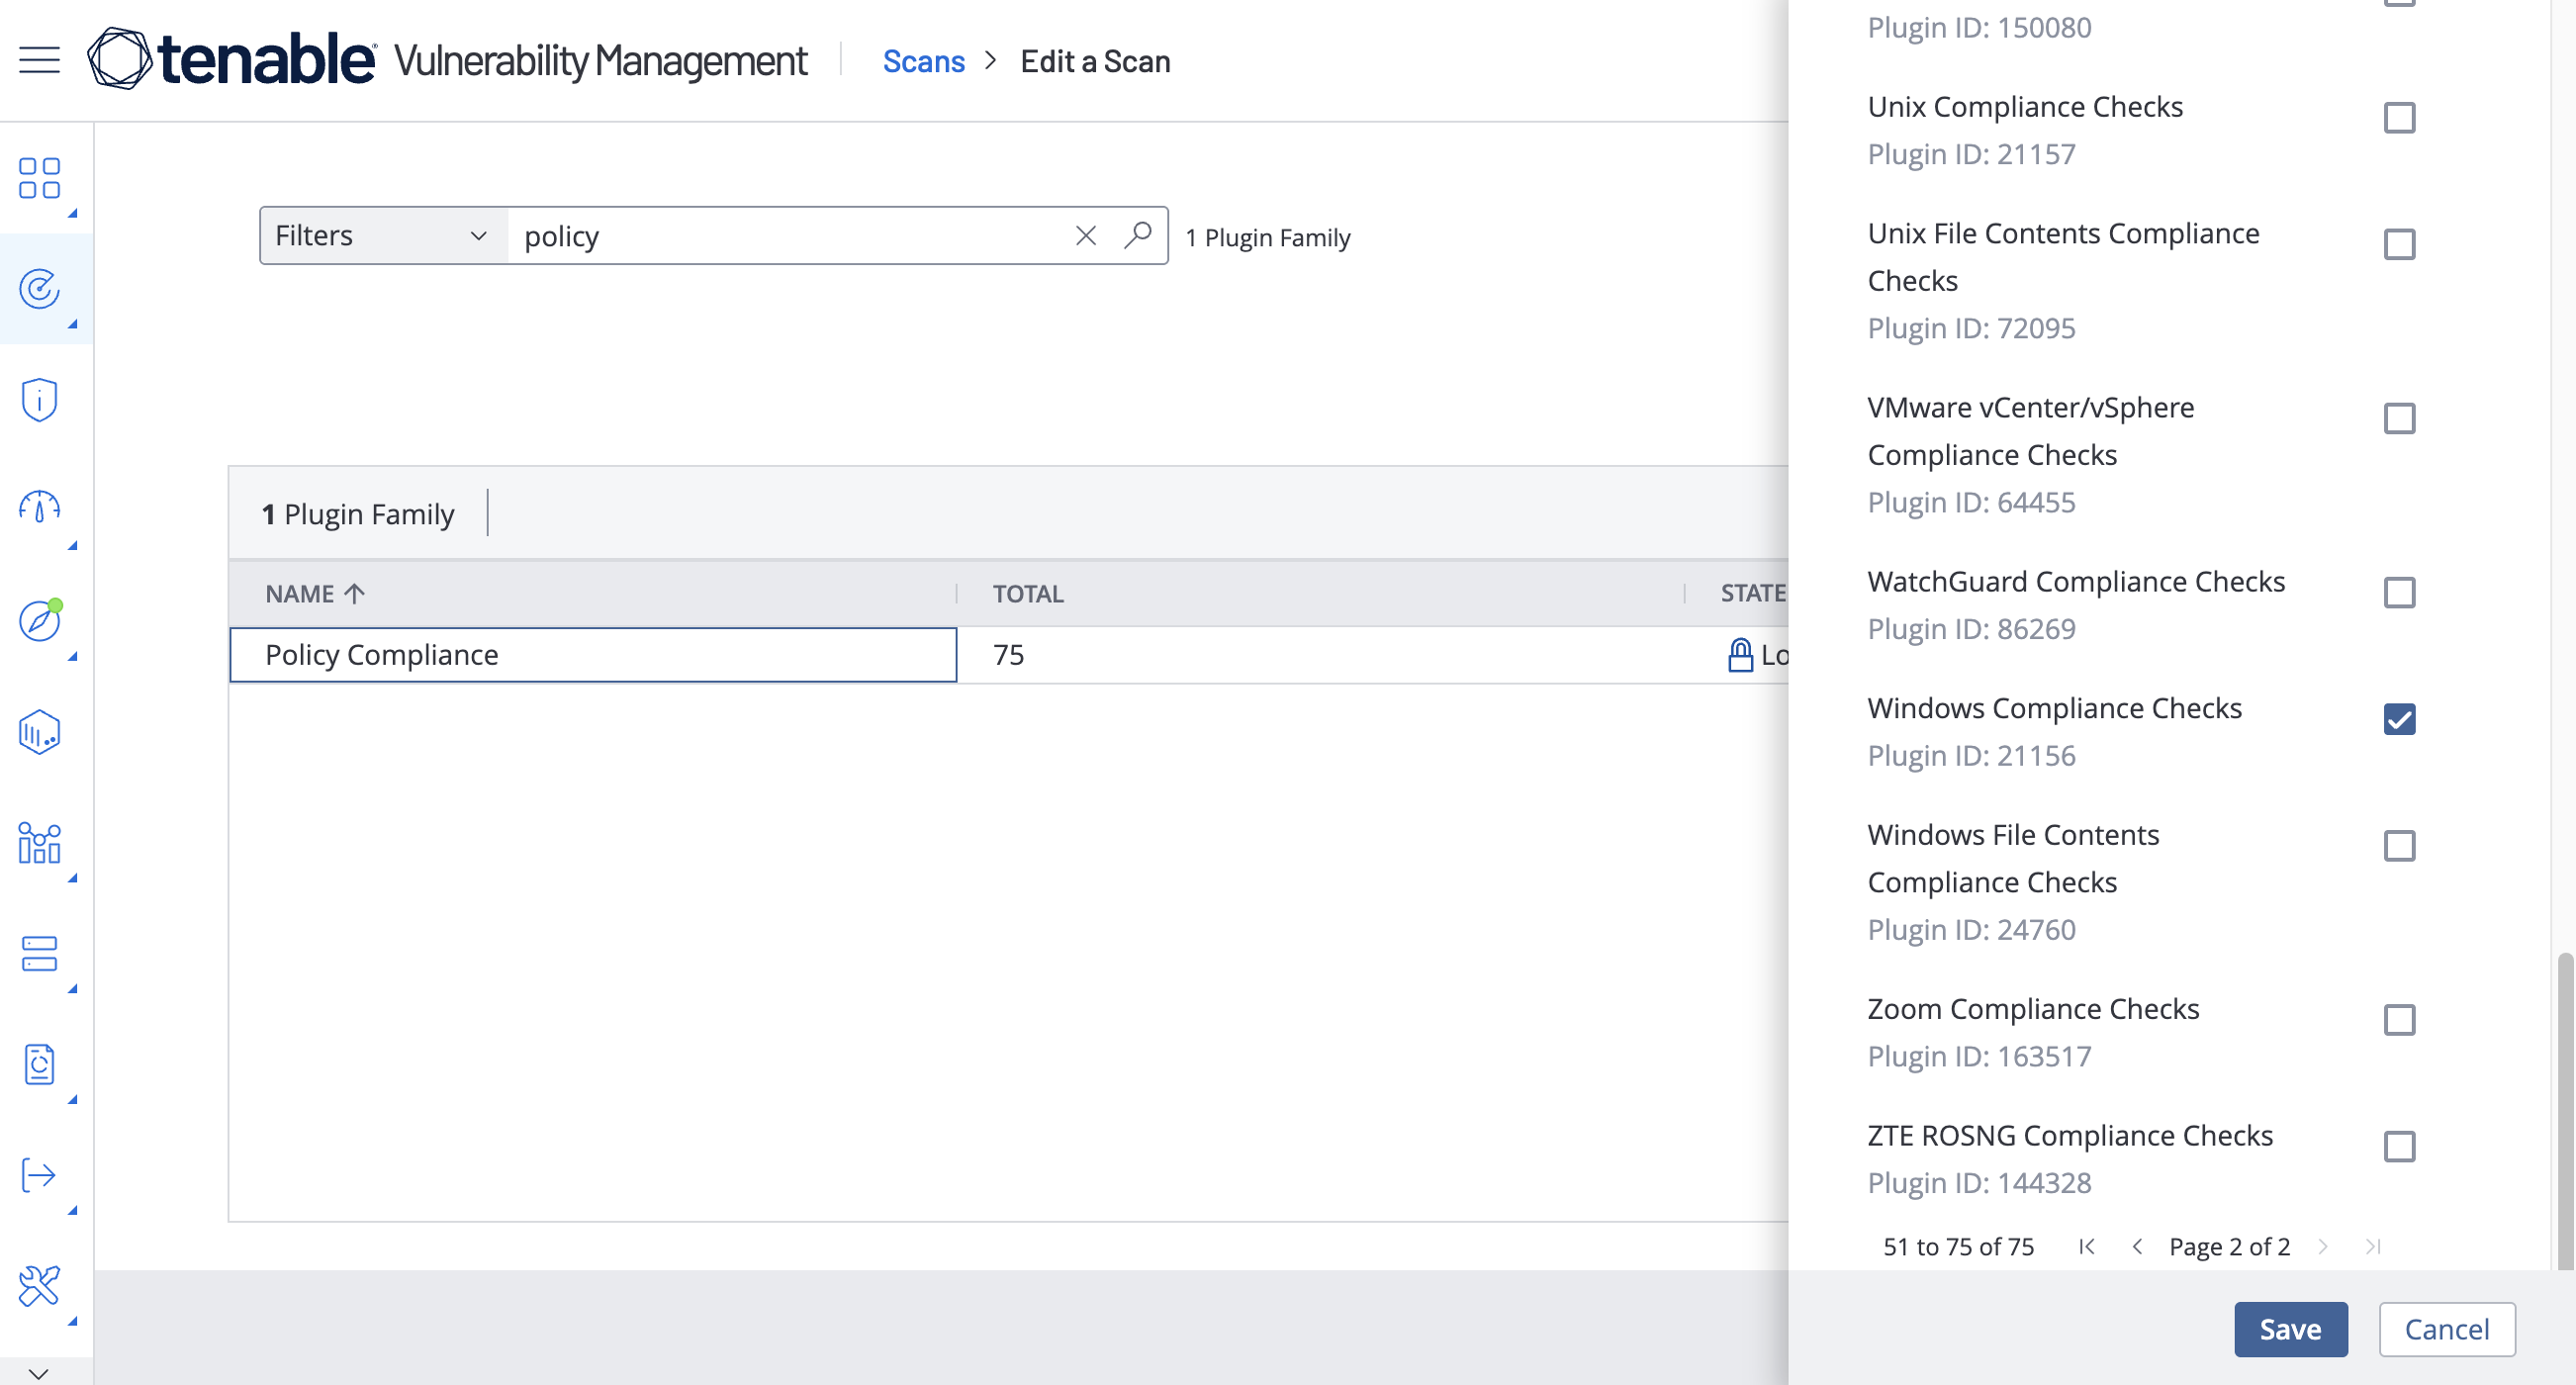Check ZTE ROSNG Compliance Checks box
The width and height of the screenshot is (2576, 1385).
[2399, 1146]
